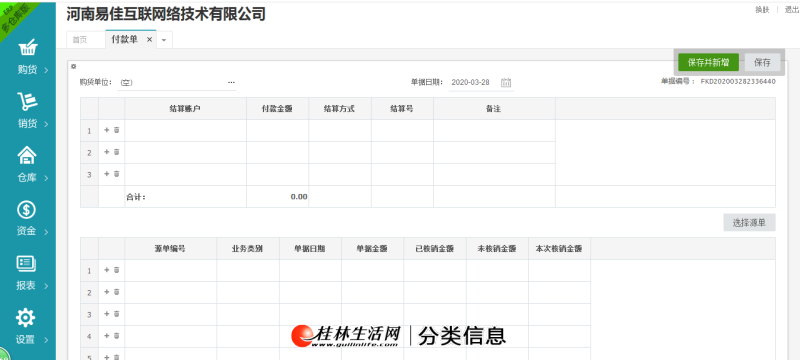Open the 仓库 warehouse icon
800x360 pixels.
coord(27,155)
